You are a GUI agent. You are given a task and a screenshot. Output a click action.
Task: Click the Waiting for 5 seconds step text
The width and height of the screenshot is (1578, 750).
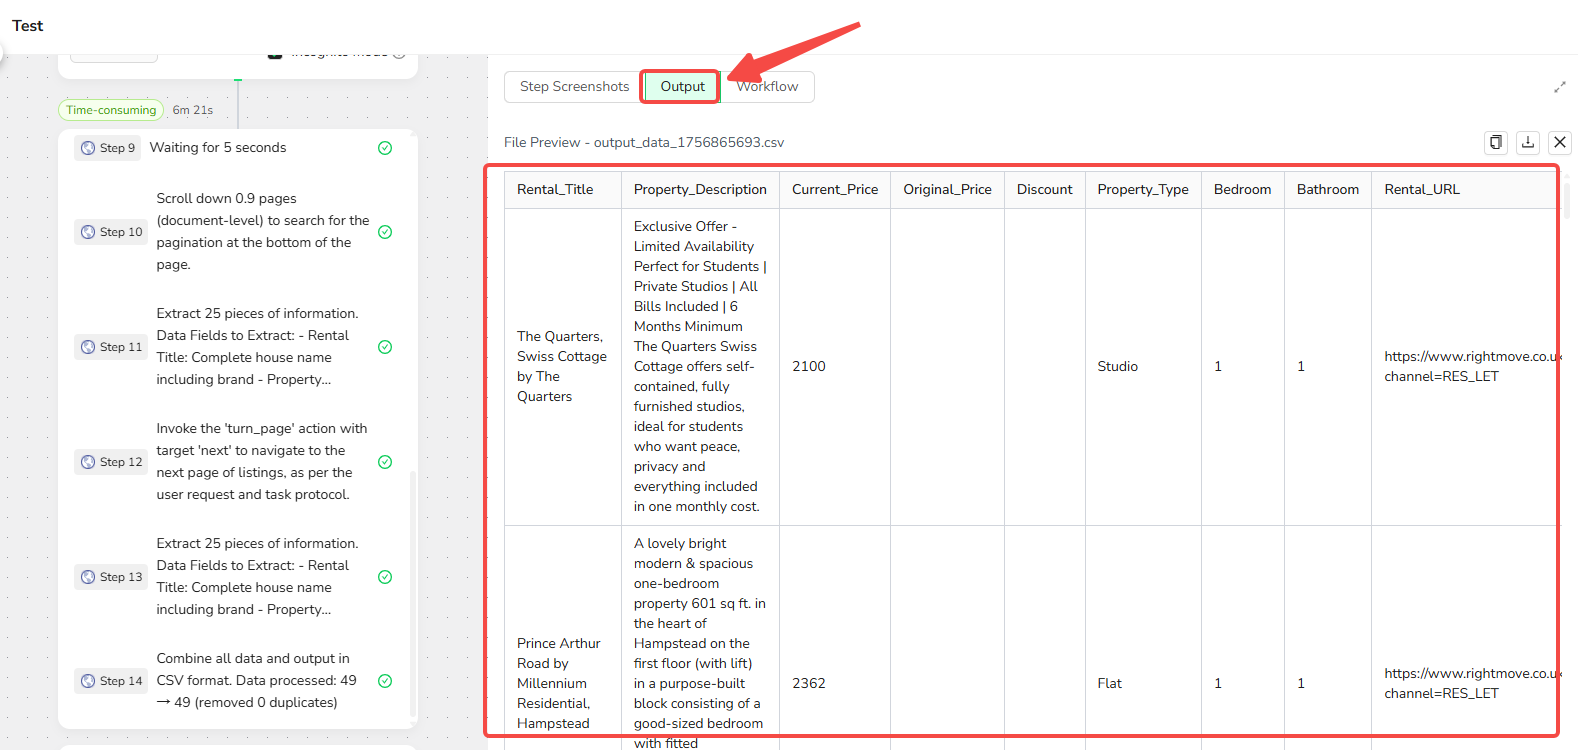coord(218,148)
